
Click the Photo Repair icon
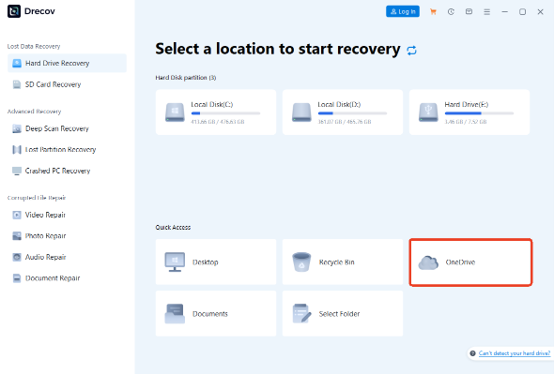pyautogui.click(x=17, y=236)
